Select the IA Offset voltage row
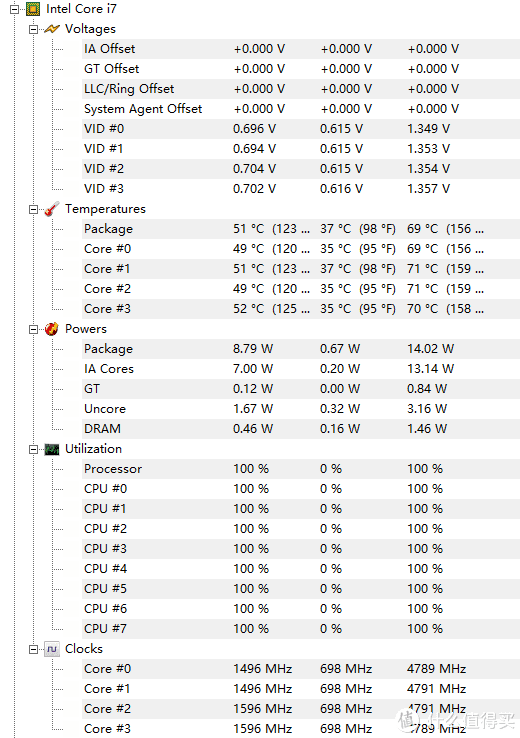Screen dimensions: 520x738 tap(301, 49)
